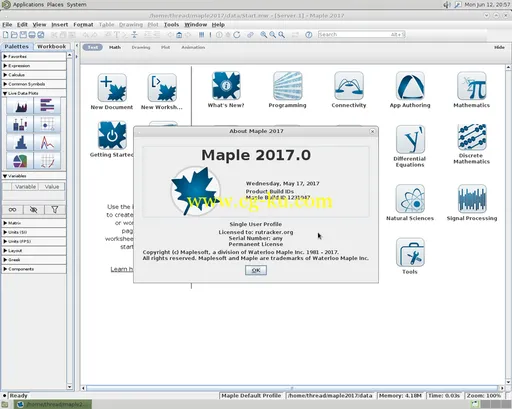Screen dimensions: 512x409
Task: Click the Variables panel filter funnel button
Action: [55, 210]
